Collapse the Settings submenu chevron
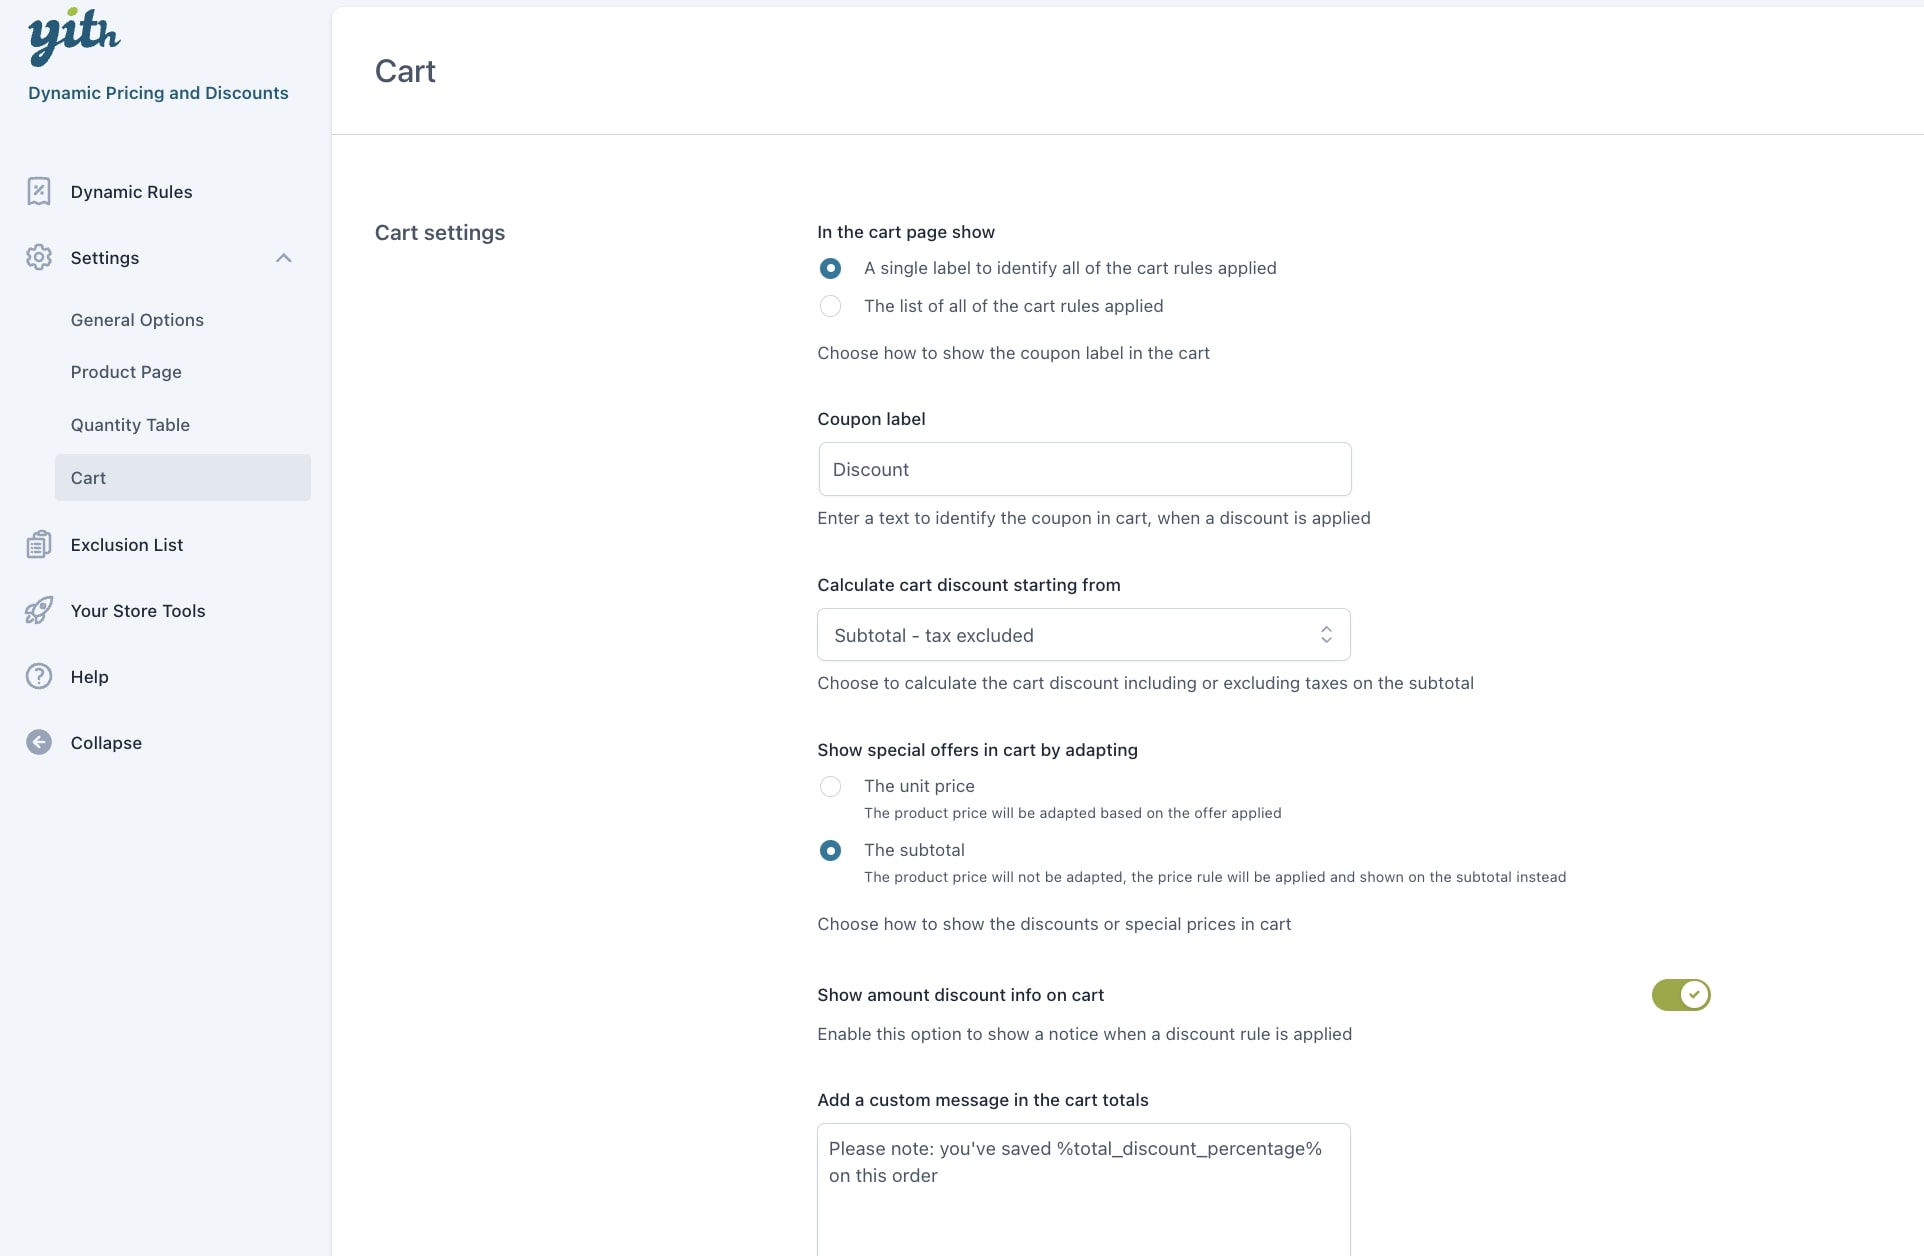Screen dimensions: 1924x1256 (284, 258)
